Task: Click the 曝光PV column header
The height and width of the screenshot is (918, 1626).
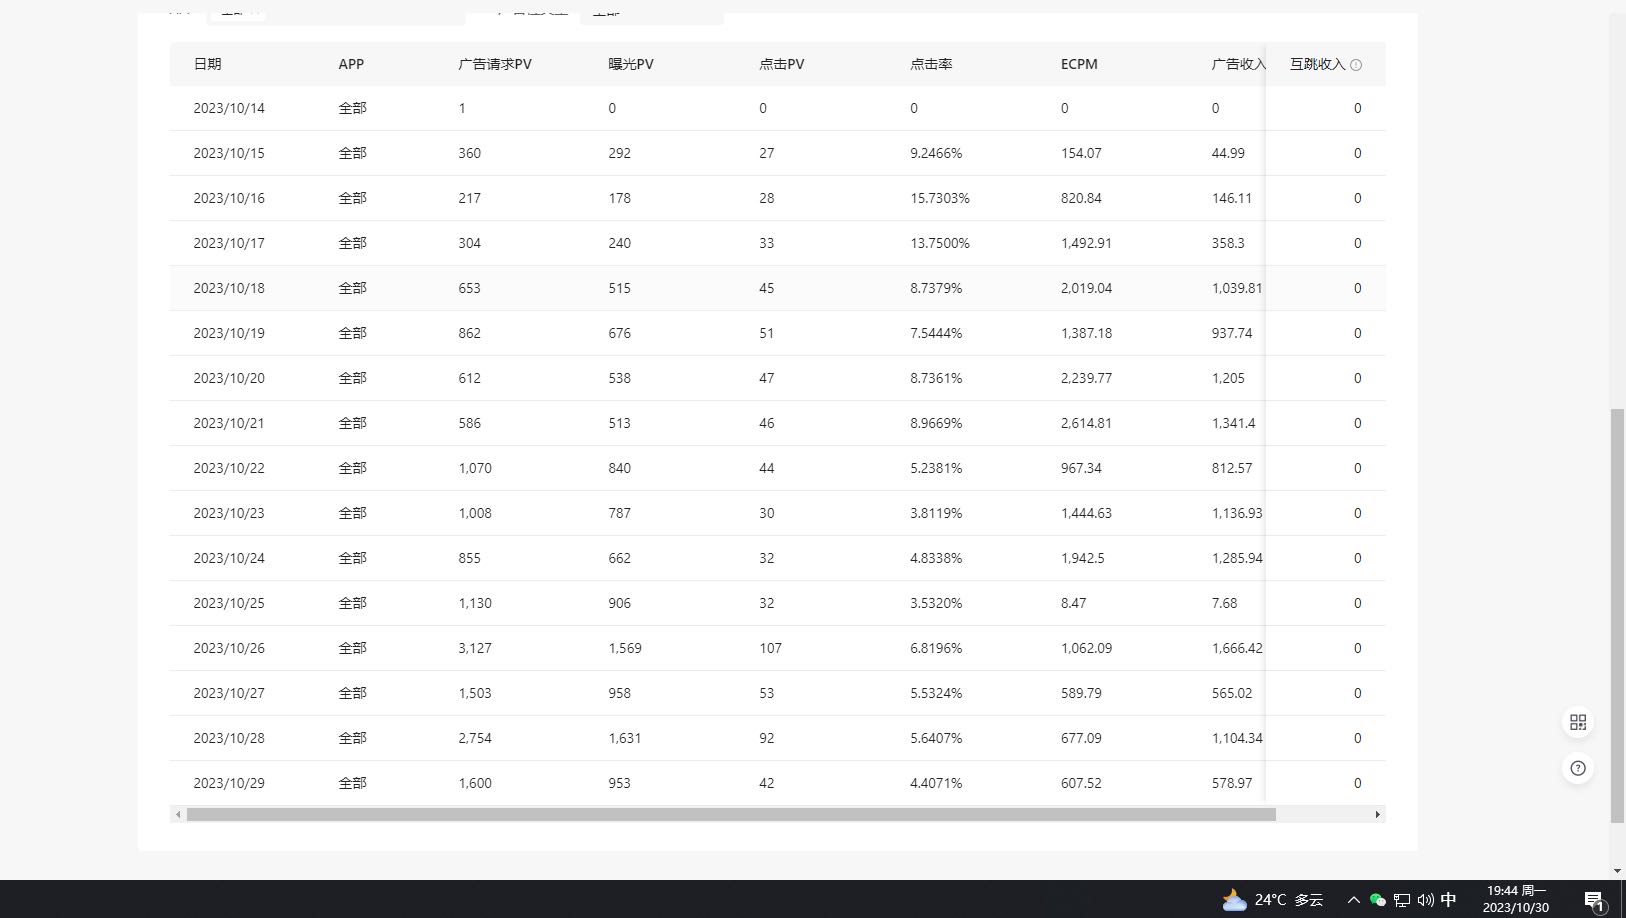Action: (x=631, y=64)
